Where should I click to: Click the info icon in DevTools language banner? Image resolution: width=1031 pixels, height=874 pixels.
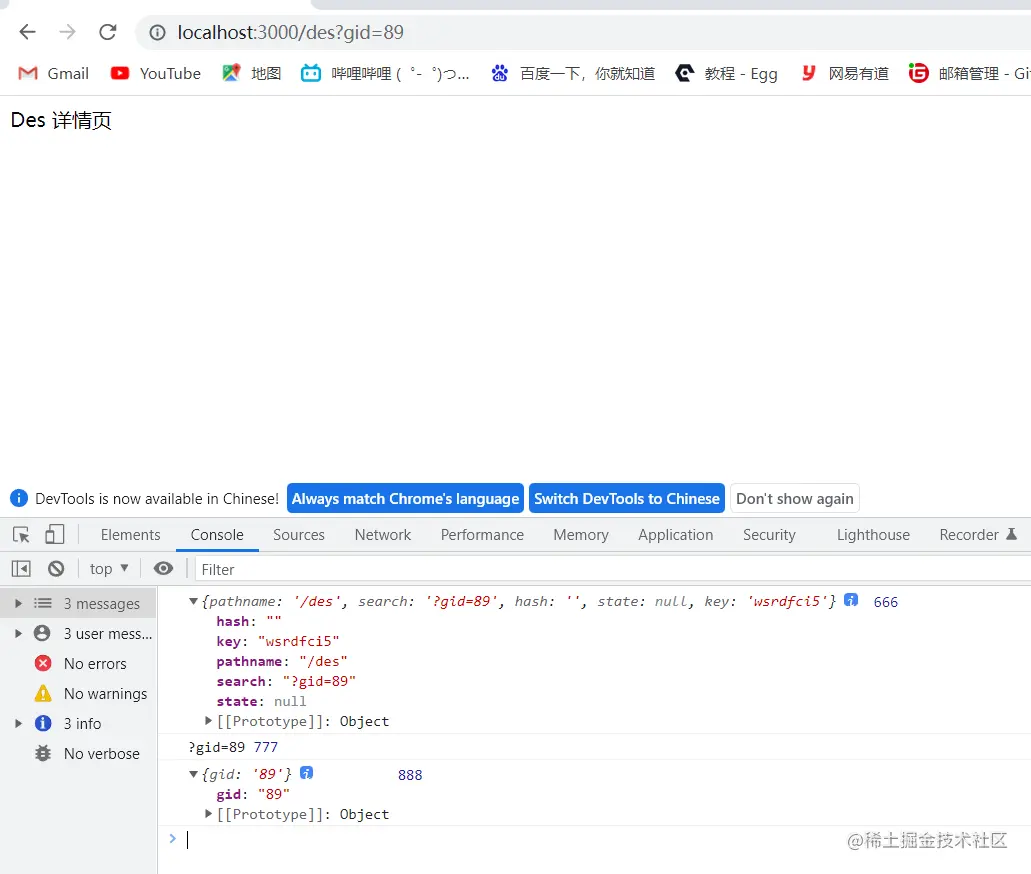point(19,498)
